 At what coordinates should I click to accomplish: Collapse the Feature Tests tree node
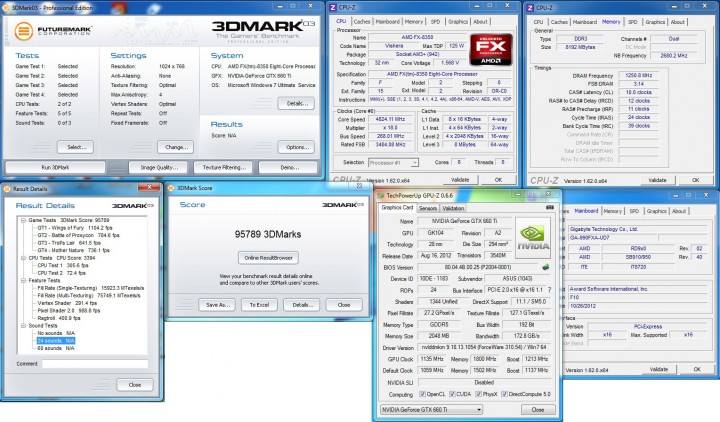tap(23, 280)
